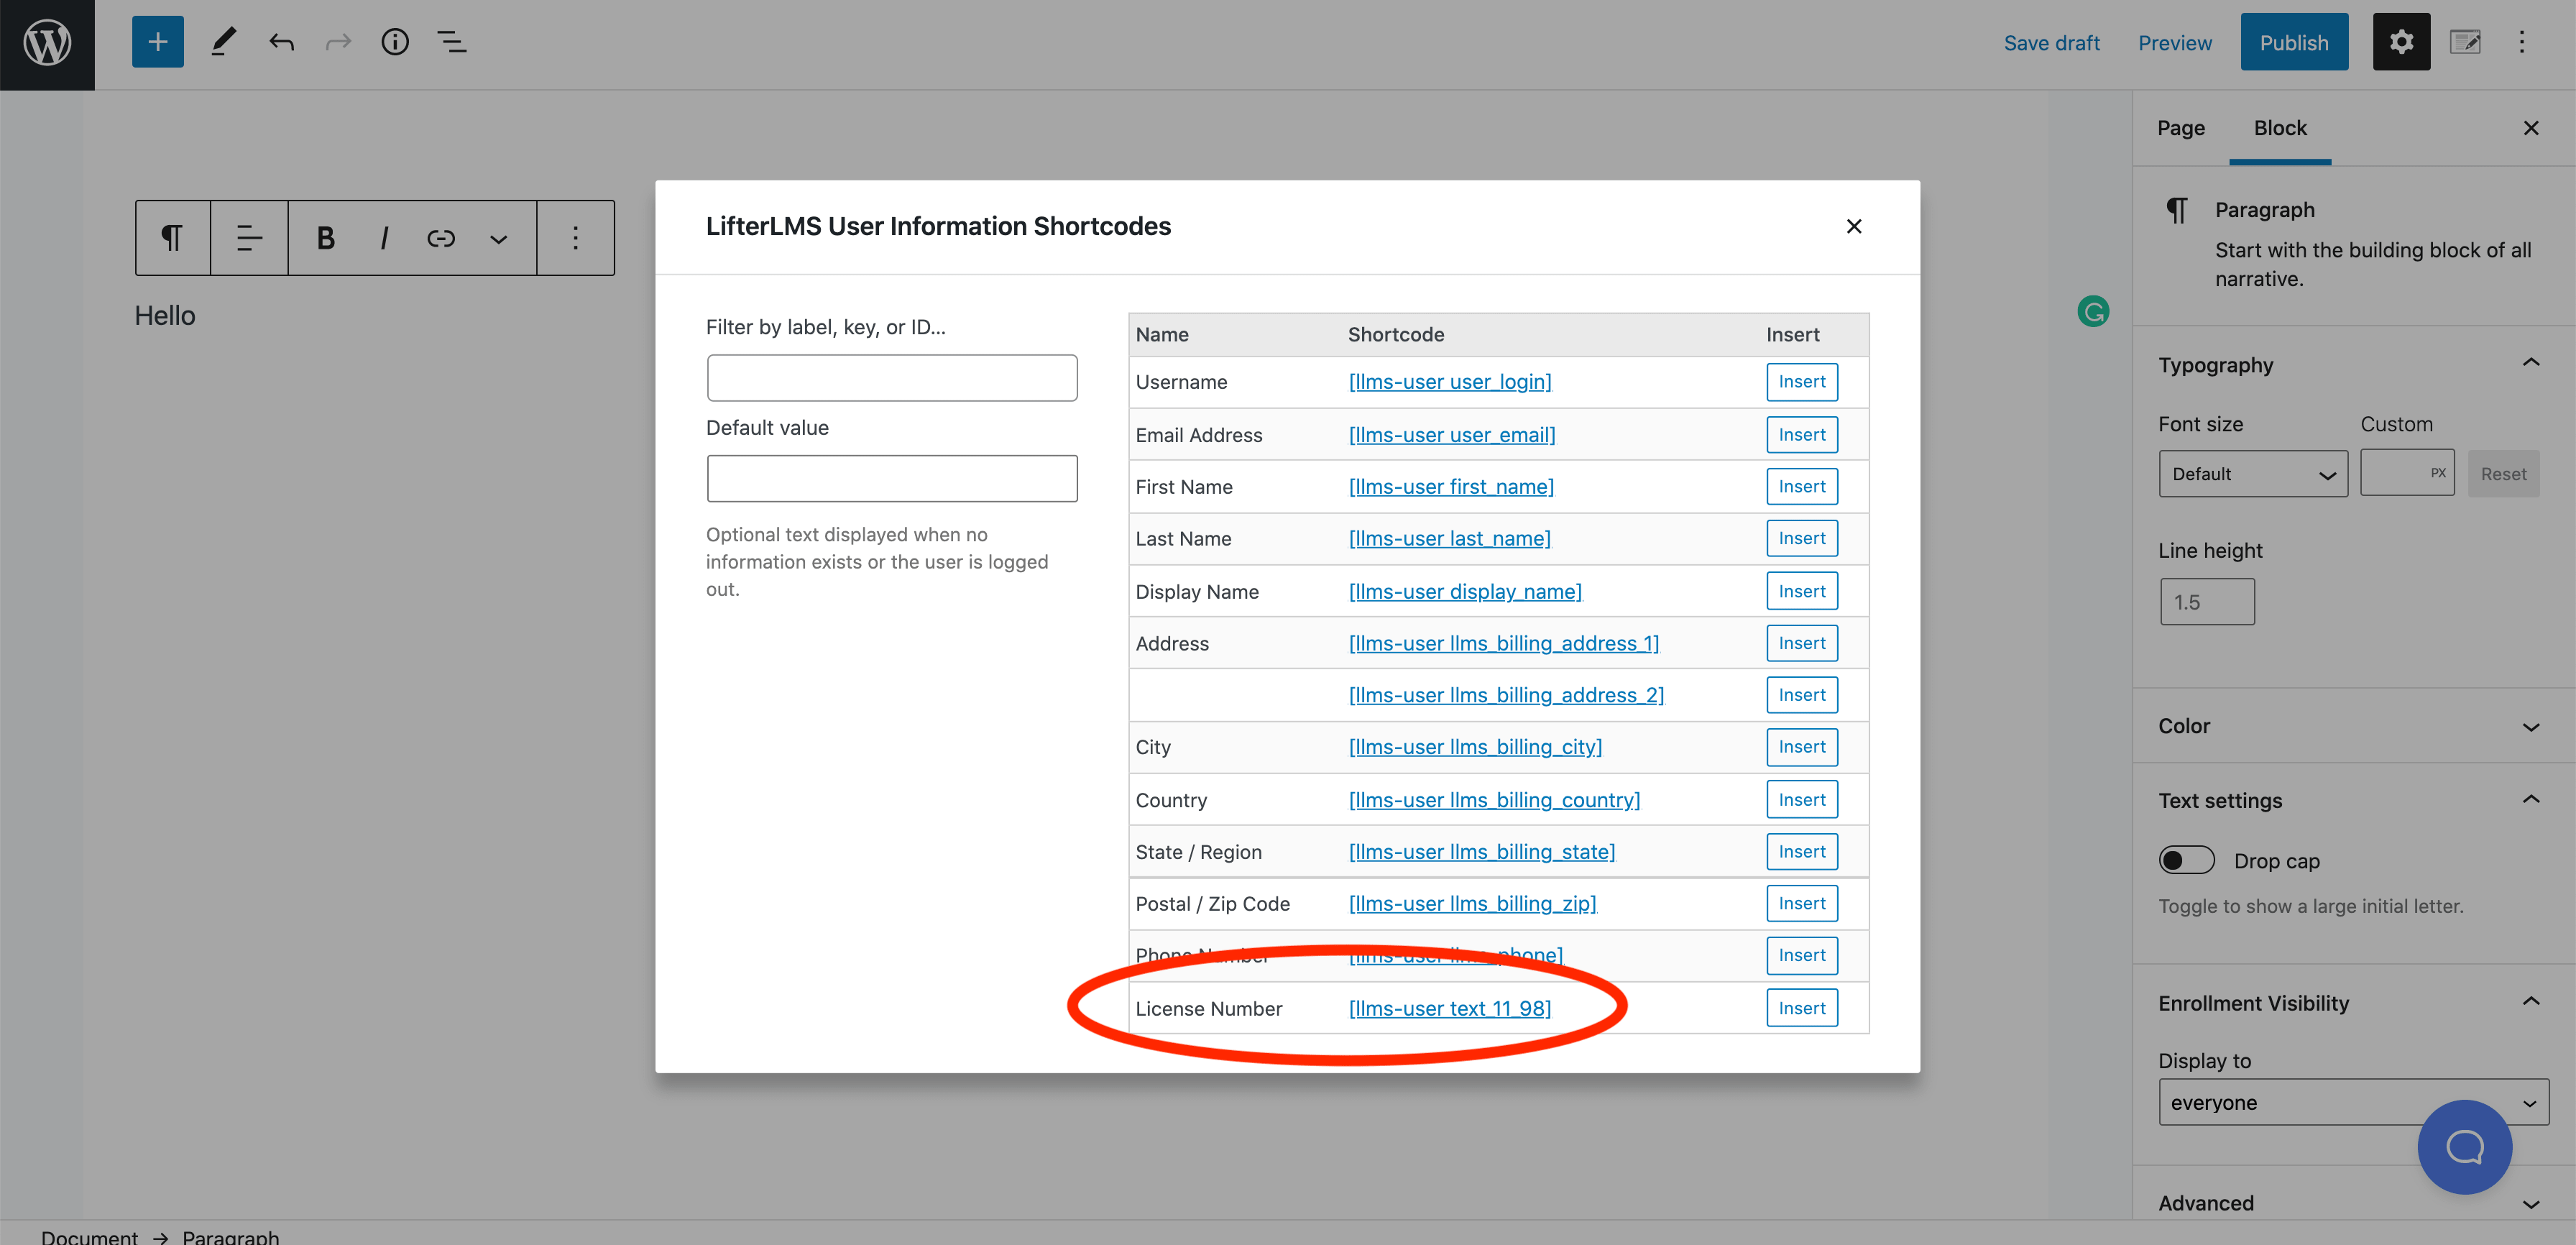Click the font size Reset button

(x=2503, y=474)
